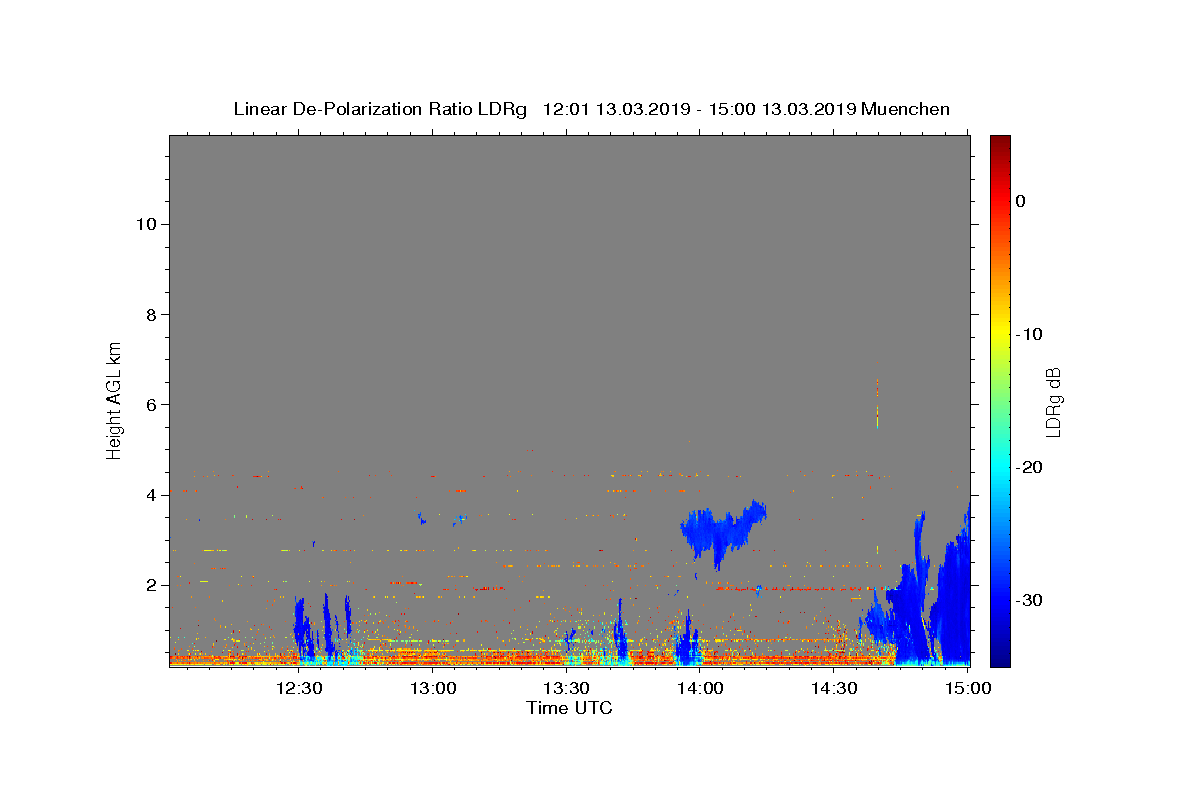
Task: Click the "13:30" time tick label
Action: (566, 688)
